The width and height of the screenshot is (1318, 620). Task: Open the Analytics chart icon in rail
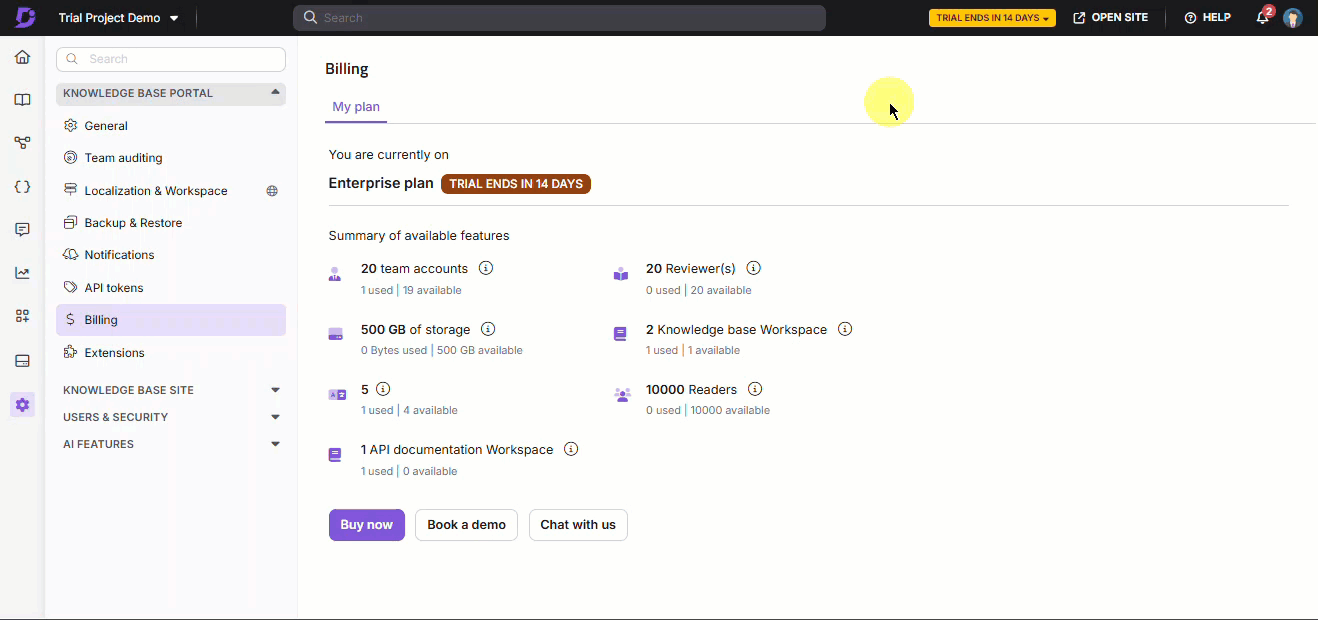22,273
